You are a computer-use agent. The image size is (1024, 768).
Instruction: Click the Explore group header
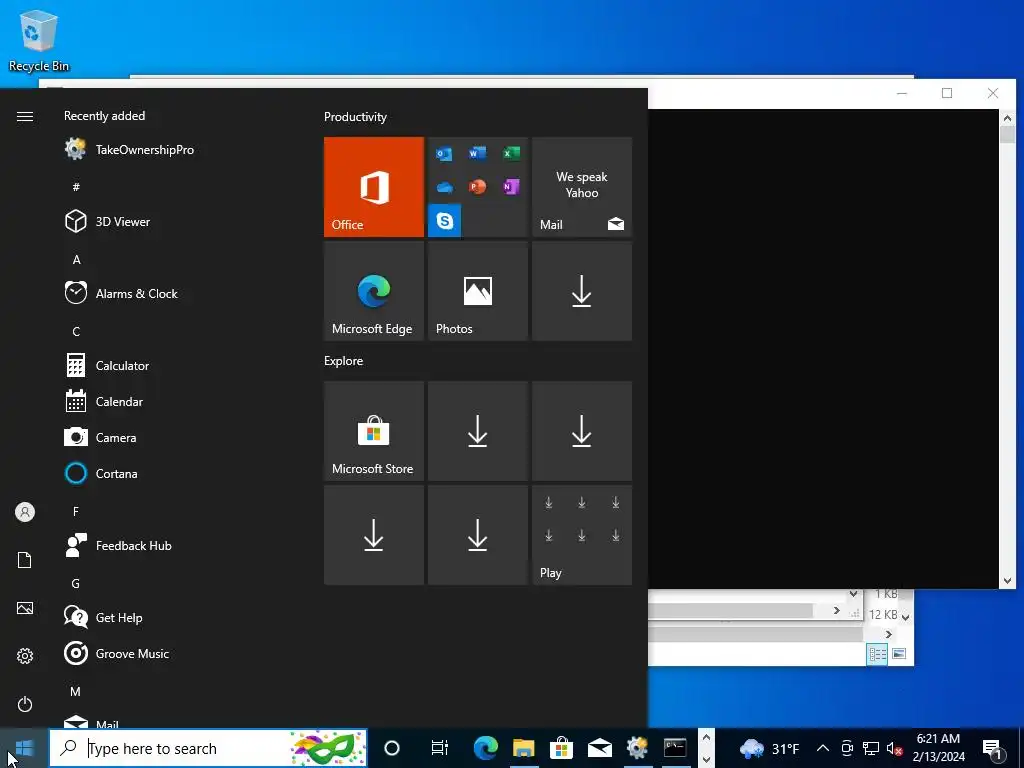[344, 361]
